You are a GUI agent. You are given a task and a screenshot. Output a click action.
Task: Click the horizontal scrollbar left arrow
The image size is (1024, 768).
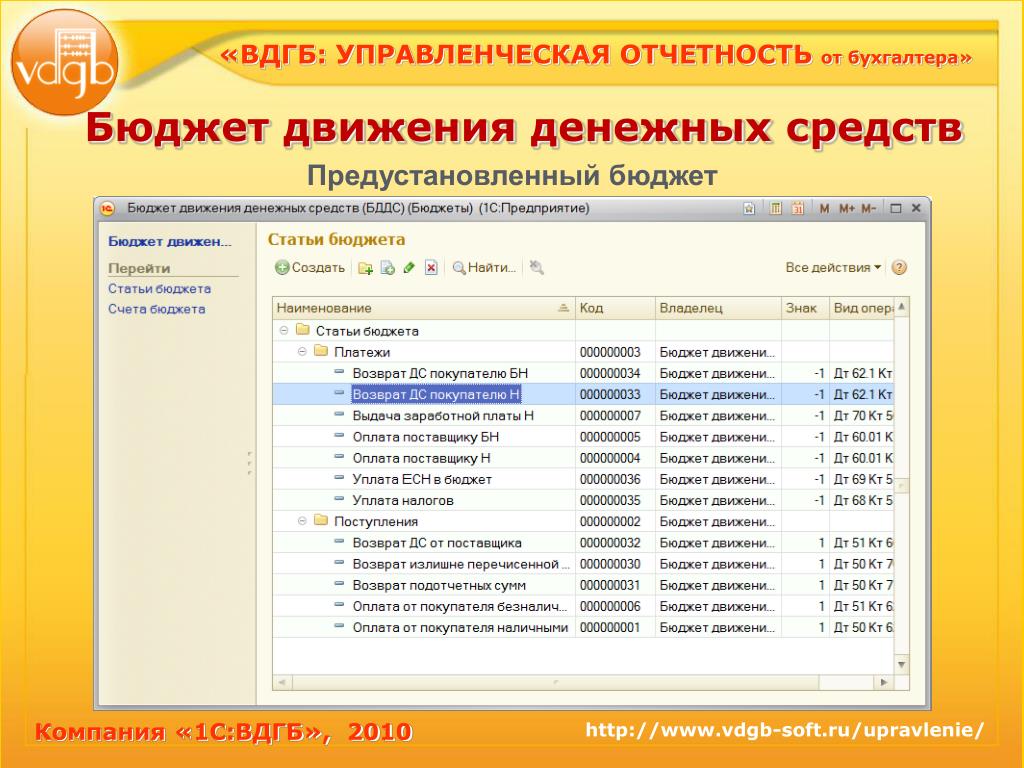click(282, 682)
